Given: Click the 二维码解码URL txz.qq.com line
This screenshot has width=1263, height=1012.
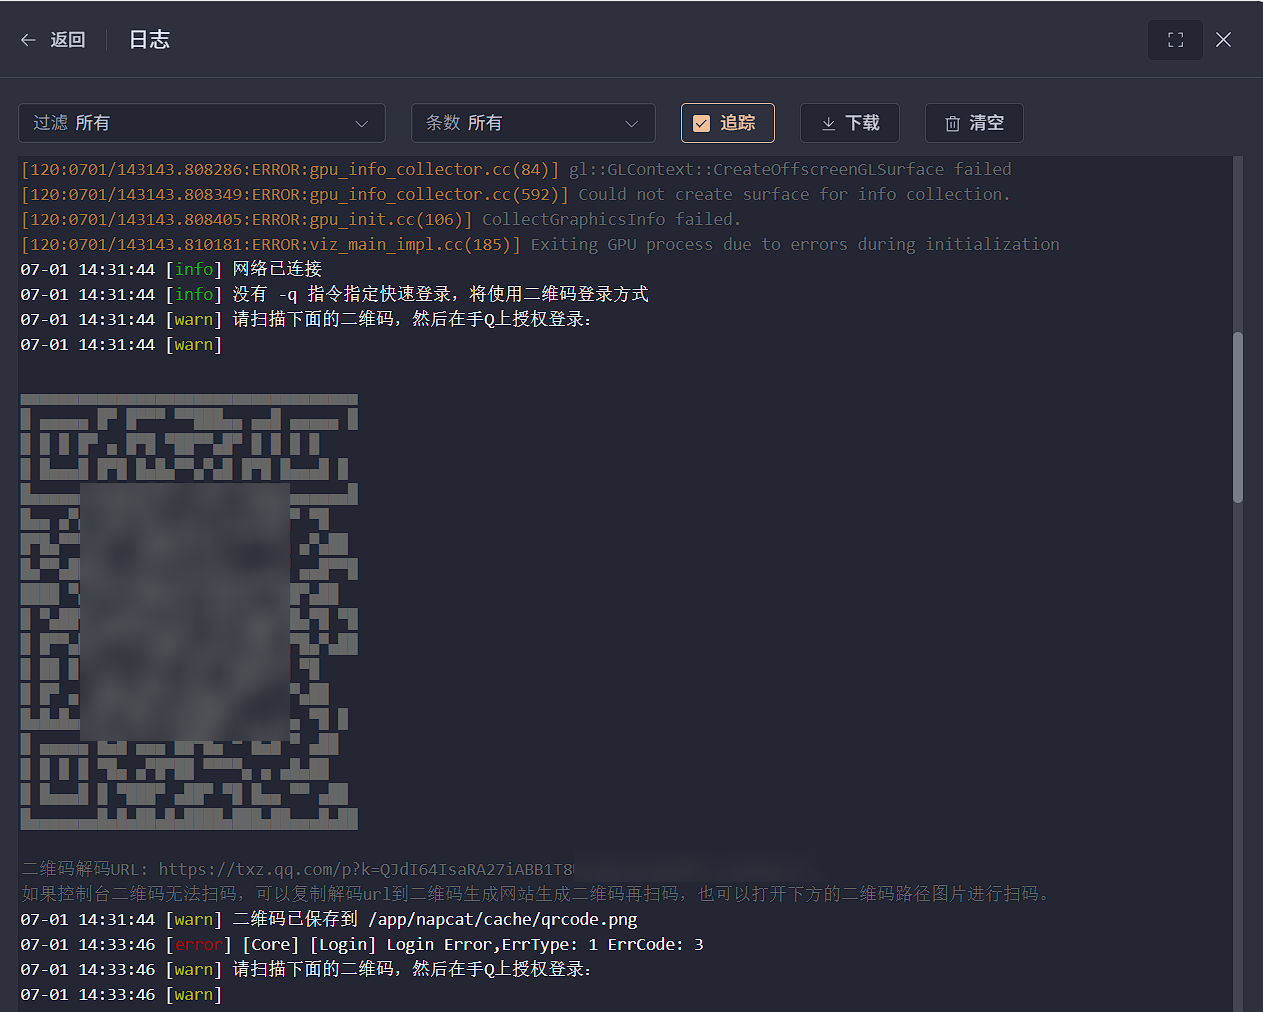Looking at the screenshot, I should click(x=298, y=869).
